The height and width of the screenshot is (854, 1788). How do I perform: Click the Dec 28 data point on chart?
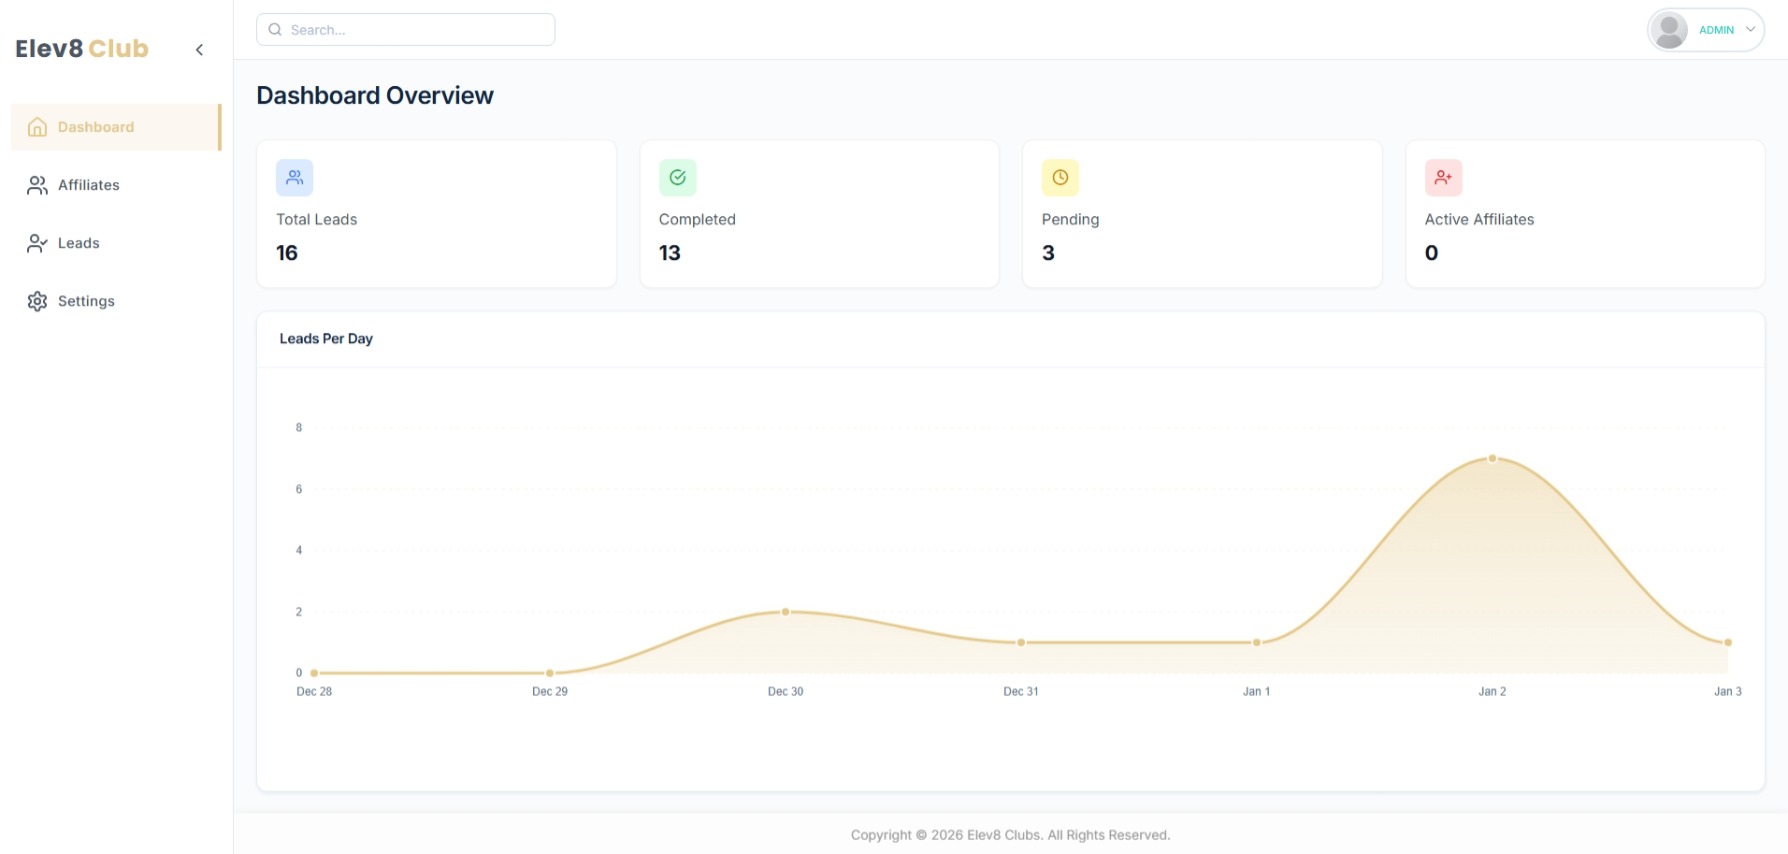point(314,673)
